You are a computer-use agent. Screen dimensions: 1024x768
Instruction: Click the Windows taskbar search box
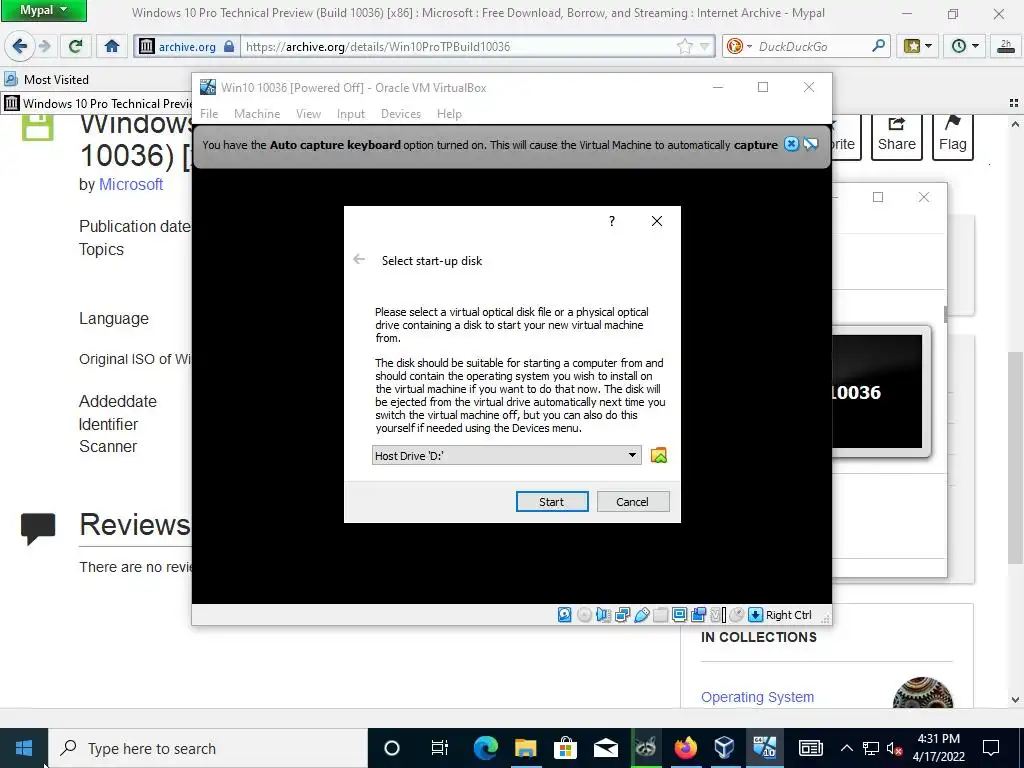click(208, 748)
